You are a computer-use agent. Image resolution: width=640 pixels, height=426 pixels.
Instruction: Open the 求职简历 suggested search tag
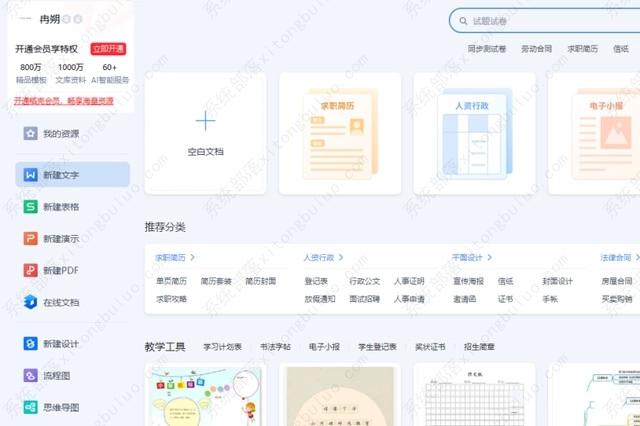tap(582, 49)
